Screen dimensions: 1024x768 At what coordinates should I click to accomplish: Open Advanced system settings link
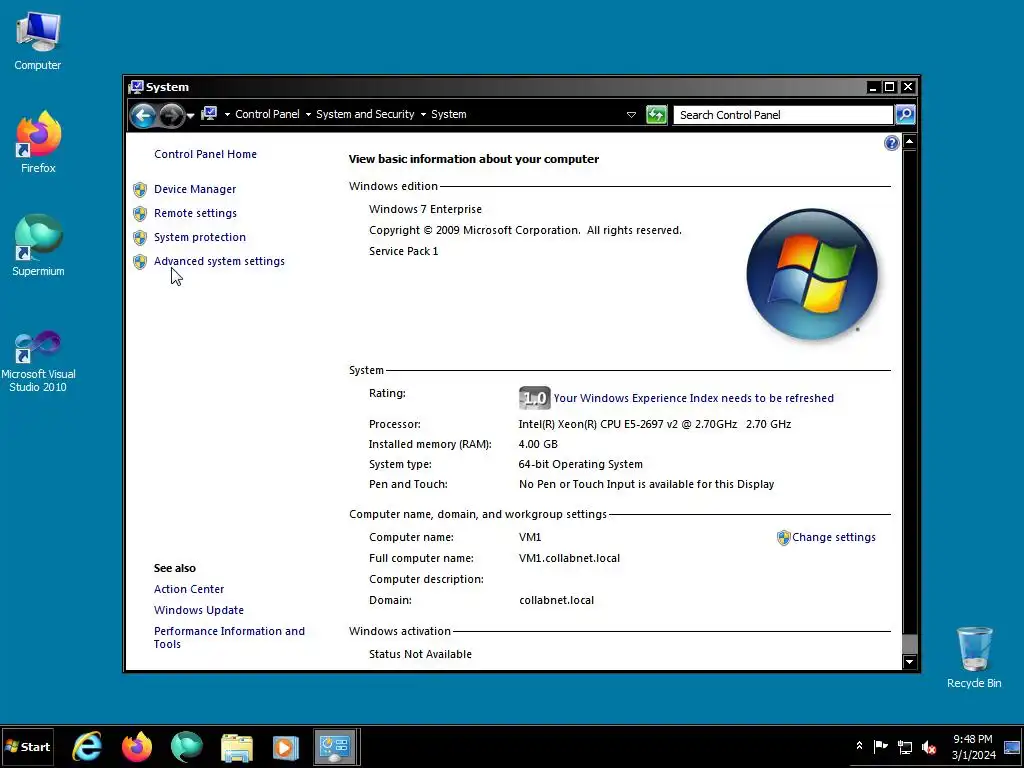click(x=219, y=261)
